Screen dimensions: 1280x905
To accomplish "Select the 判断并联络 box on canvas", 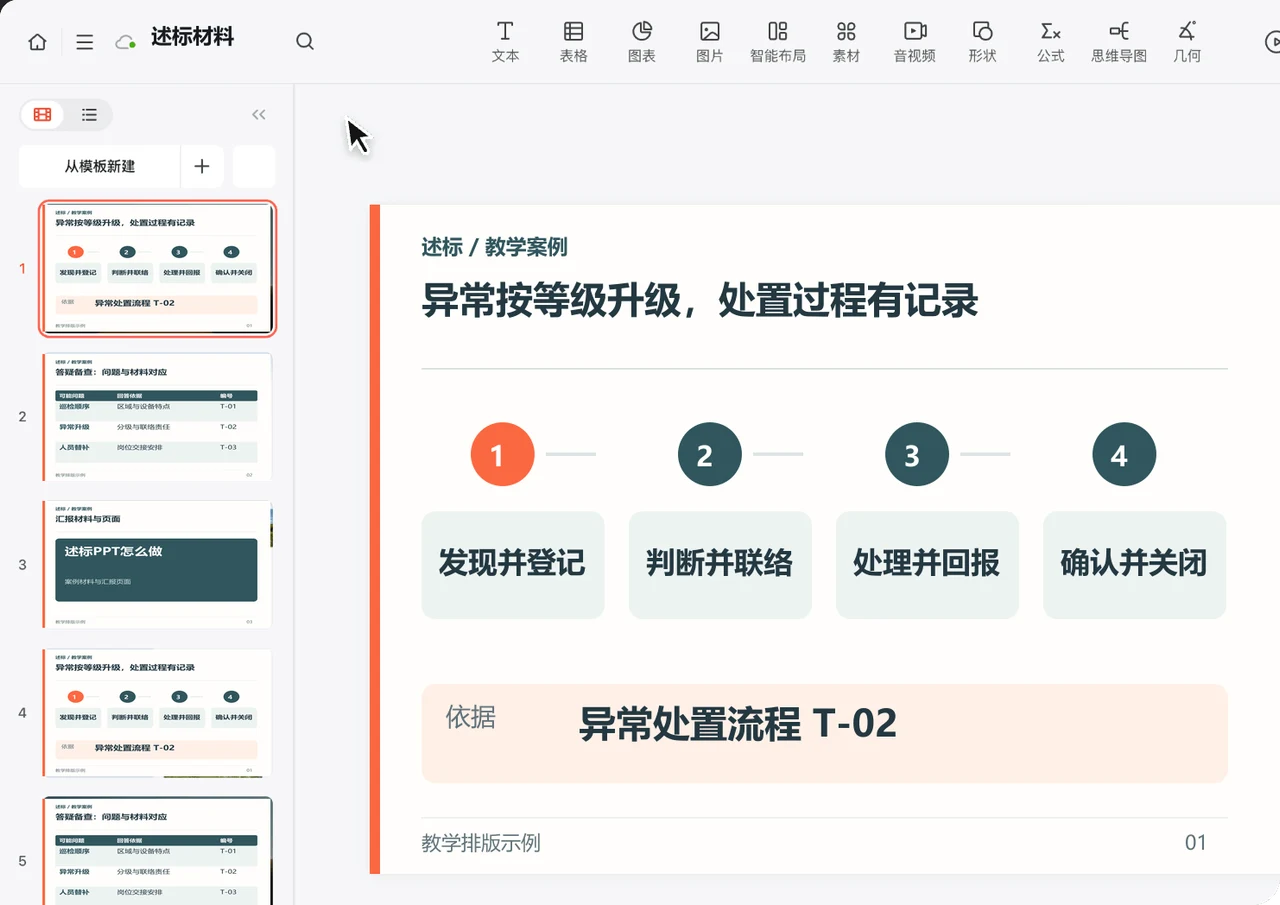I will (720, 565).
